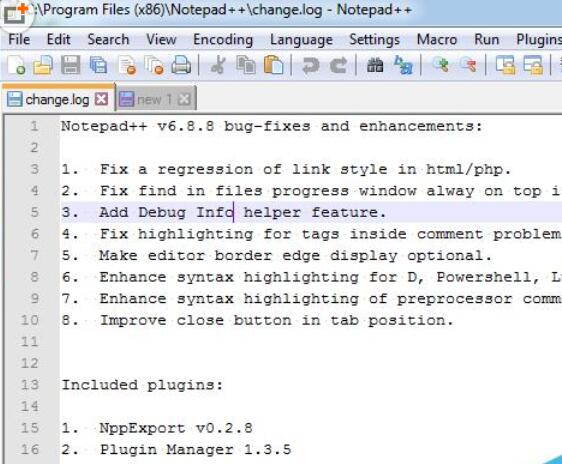Screen dimensions: 562x464
Task: Click the Find binoculars icon
Action: [x=375, y=65]
